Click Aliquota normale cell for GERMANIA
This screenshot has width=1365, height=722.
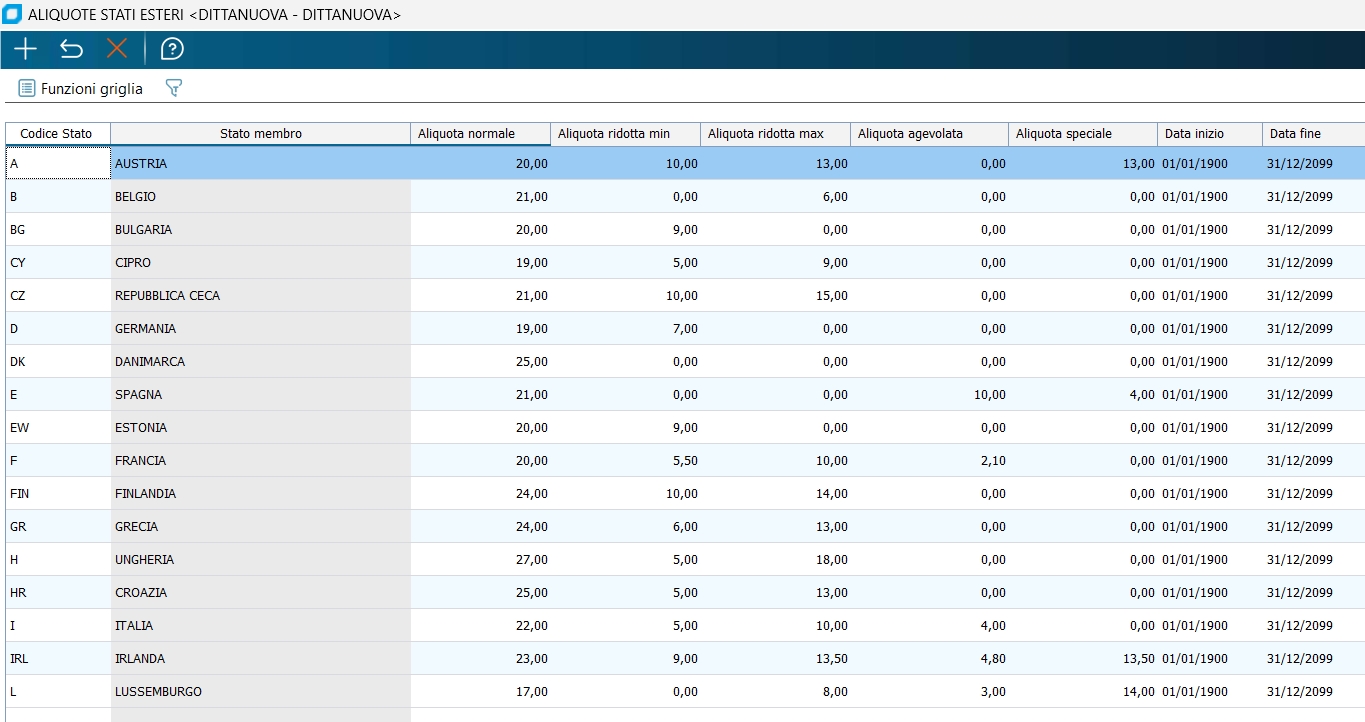point(480,329)
